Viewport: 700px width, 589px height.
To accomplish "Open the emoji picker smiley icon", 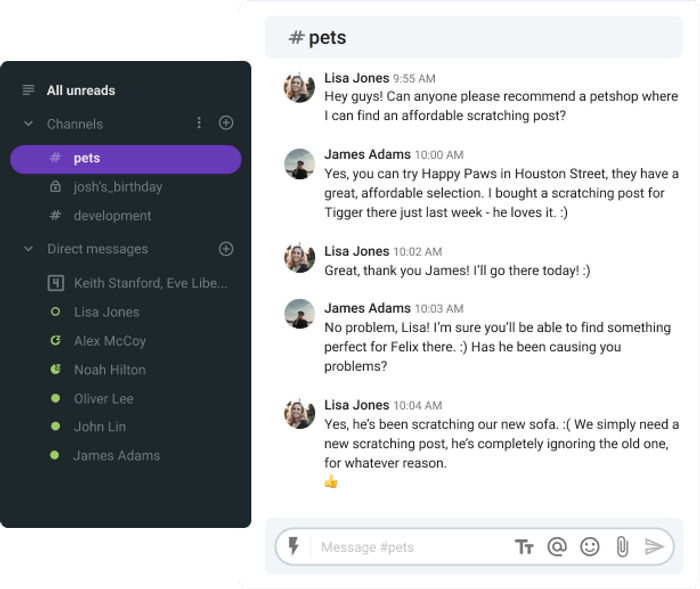I will [590, 547].
